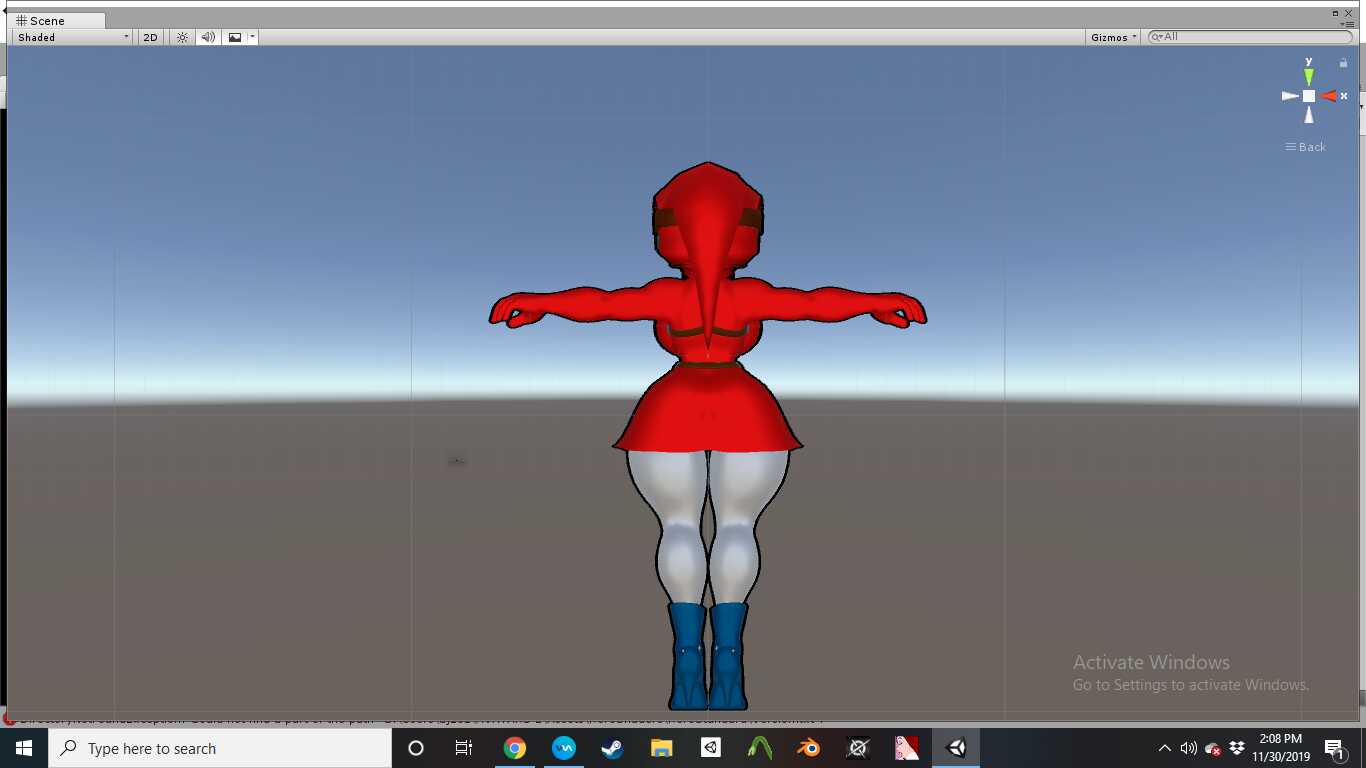Open the Shaded draw mode dropdown
This screenshot has width=1366, height=768.
click(x=72, y=37)
